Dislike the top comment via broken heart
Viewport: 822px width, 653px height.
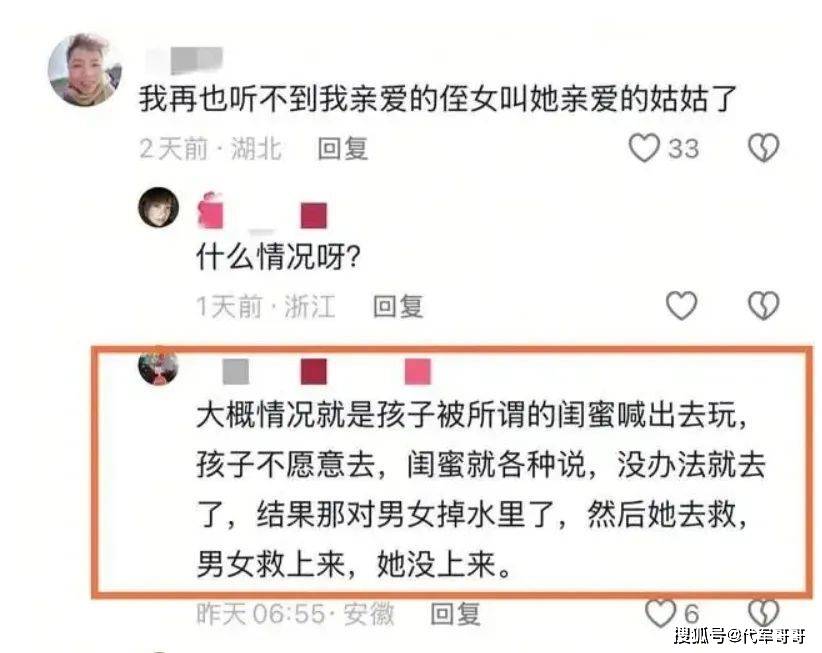tap(763, 148)
